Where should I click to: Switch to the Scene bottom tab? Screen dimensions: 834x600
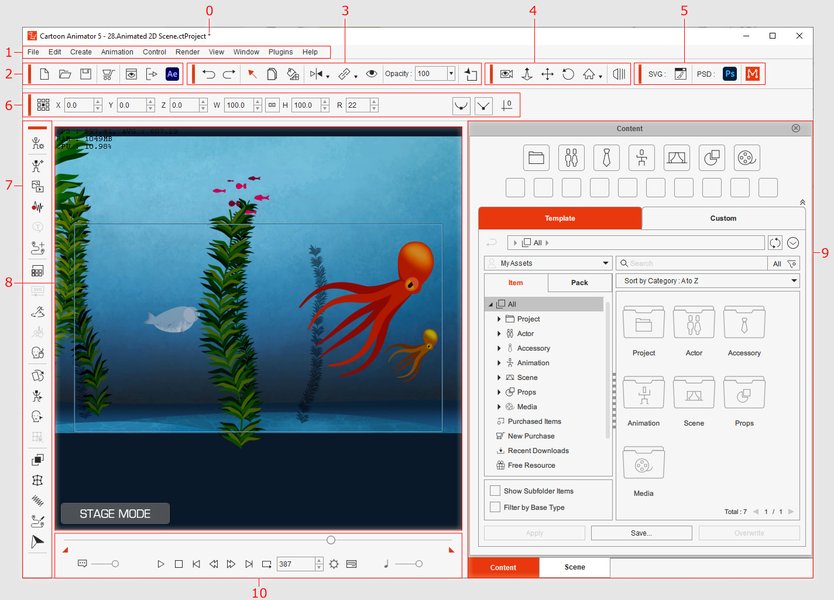click(x=574, y=567)
